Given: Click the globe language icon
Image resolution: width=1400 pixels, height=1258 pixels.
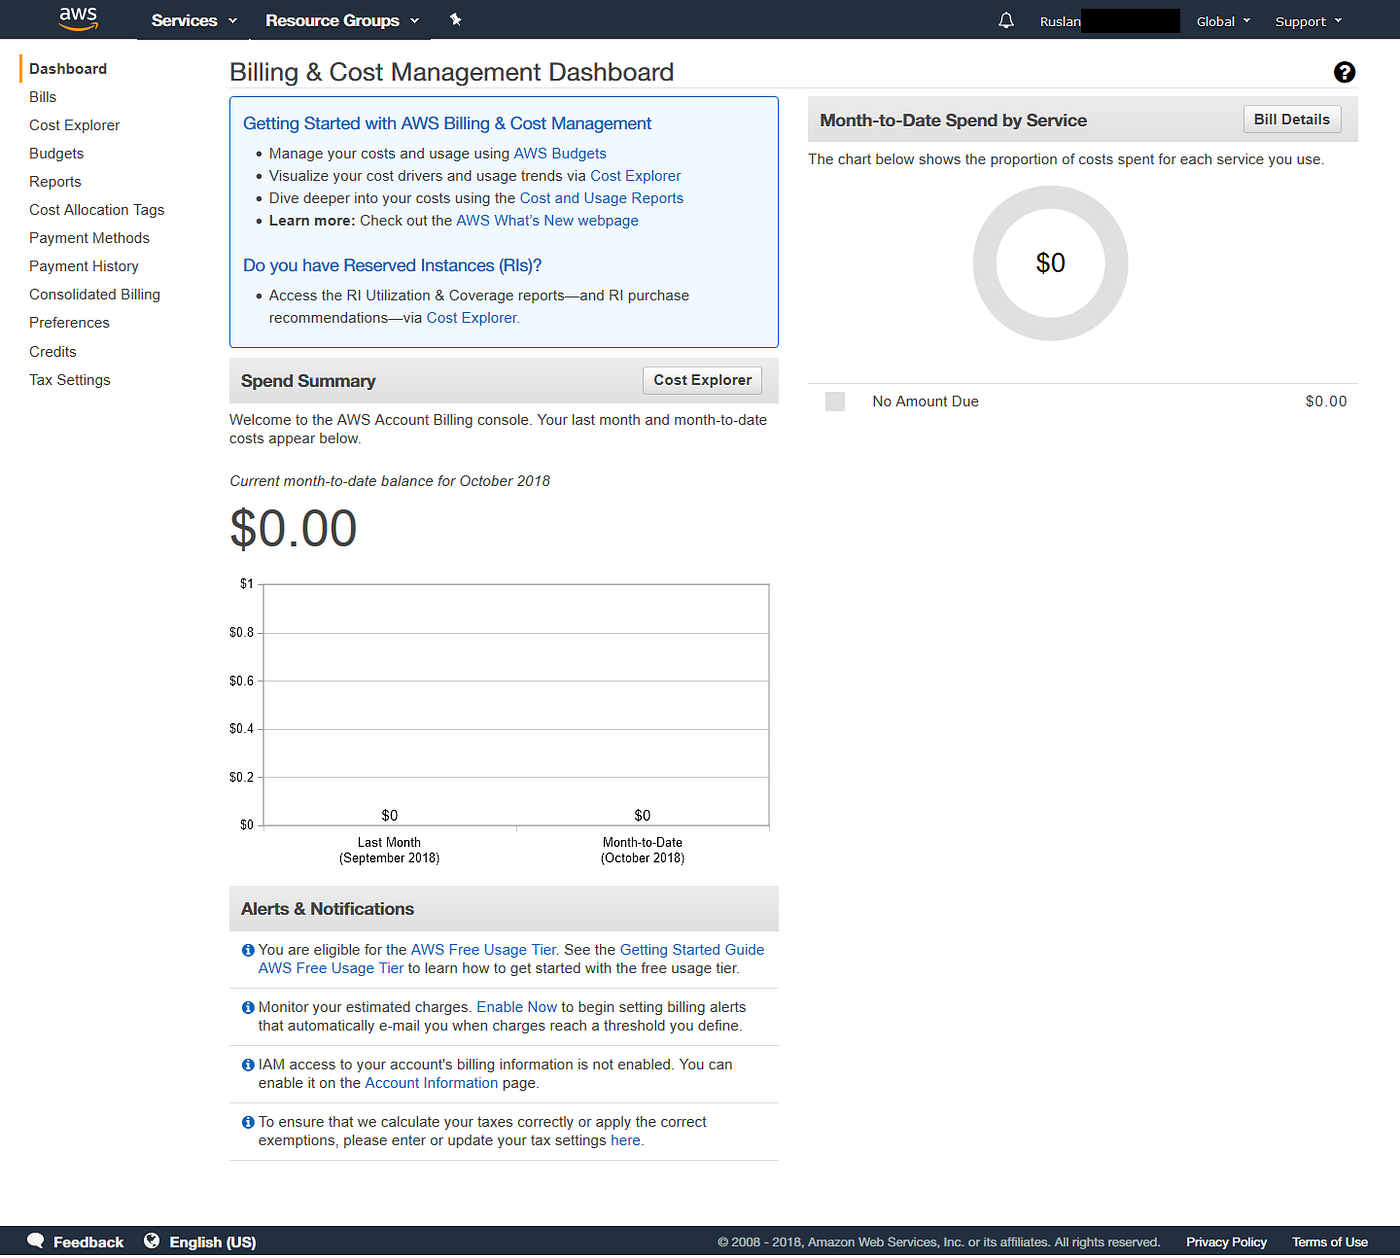Looking at the screenshot, I should tap(152, 1241).
